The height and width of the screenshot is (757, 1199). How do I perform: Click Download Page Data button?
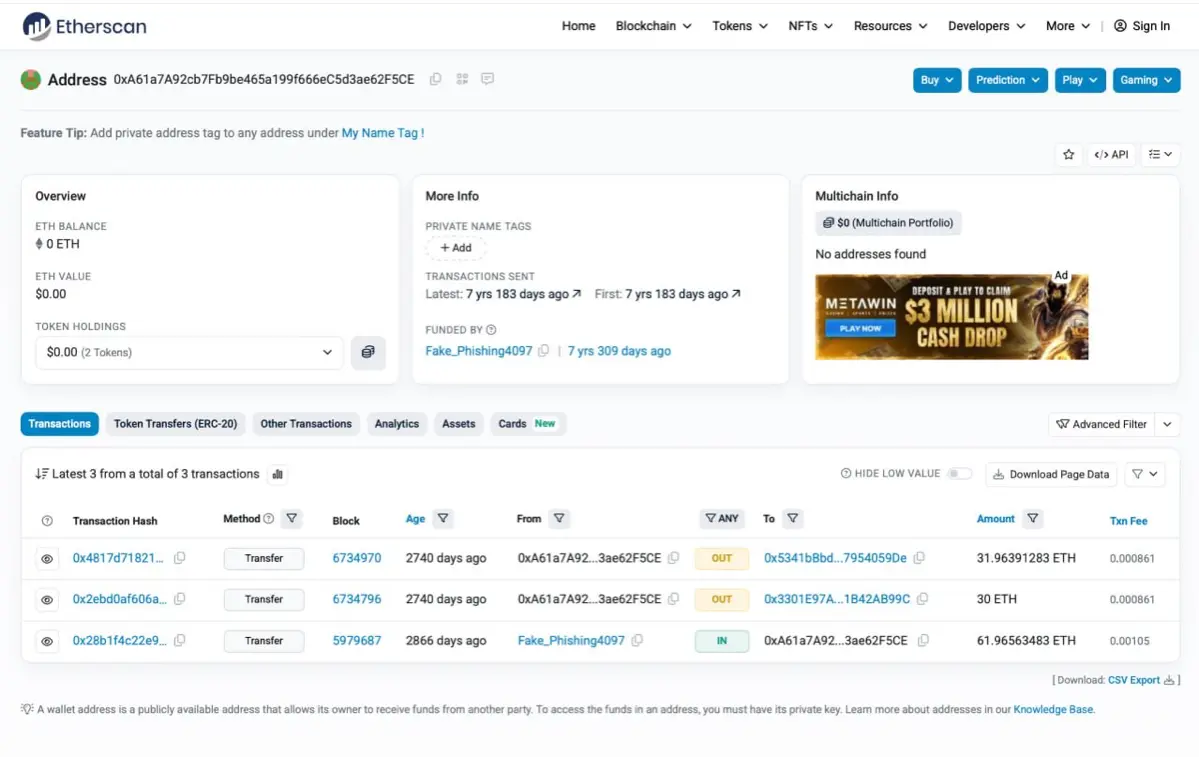pos(1051,474)
